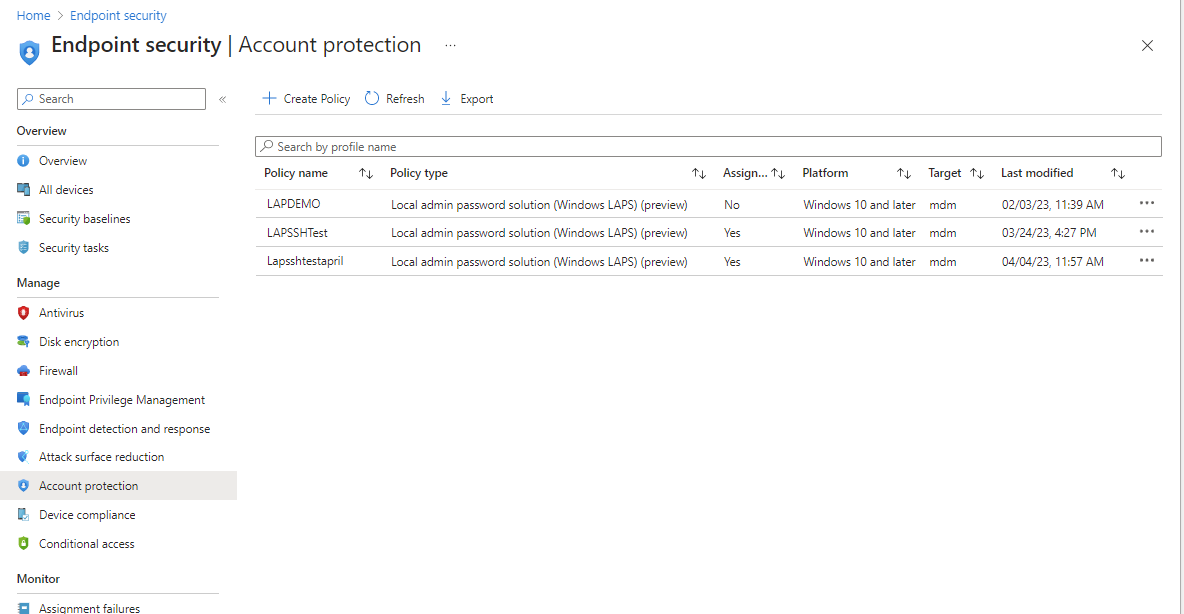This screenshot has height=614, width=1184.
Task: Sort the list by Last modified
Action: click(1118, 173)
